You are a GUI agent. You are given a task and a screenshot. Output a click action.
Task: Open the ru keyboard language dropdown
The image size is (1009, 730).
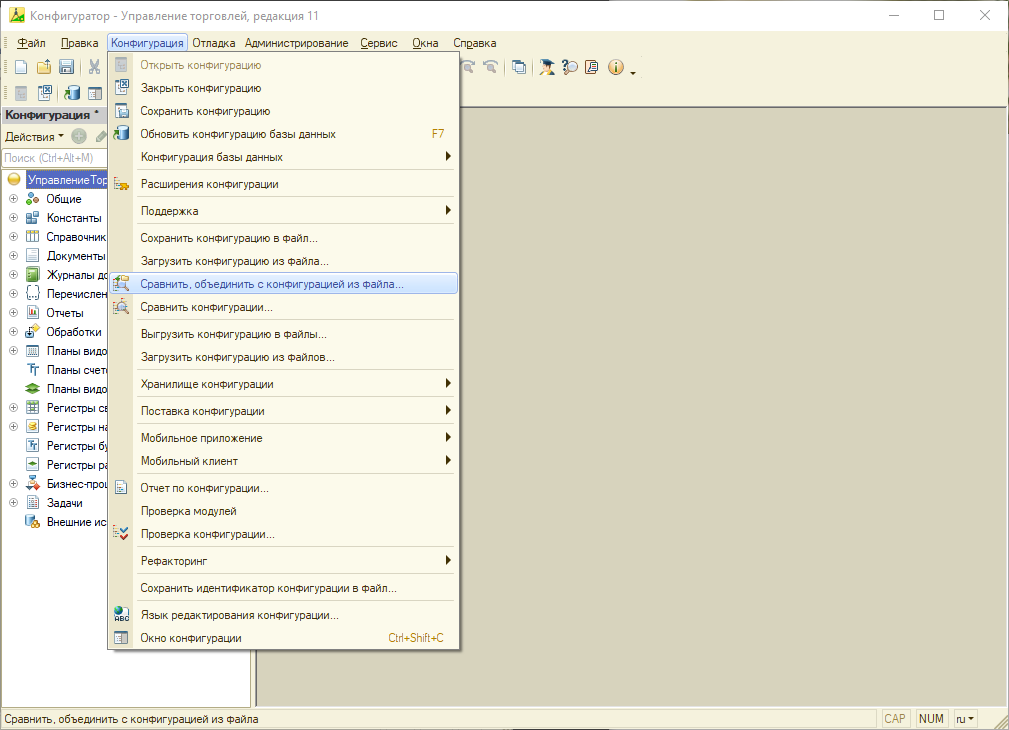pyautogui.click(x=965, y=718)
